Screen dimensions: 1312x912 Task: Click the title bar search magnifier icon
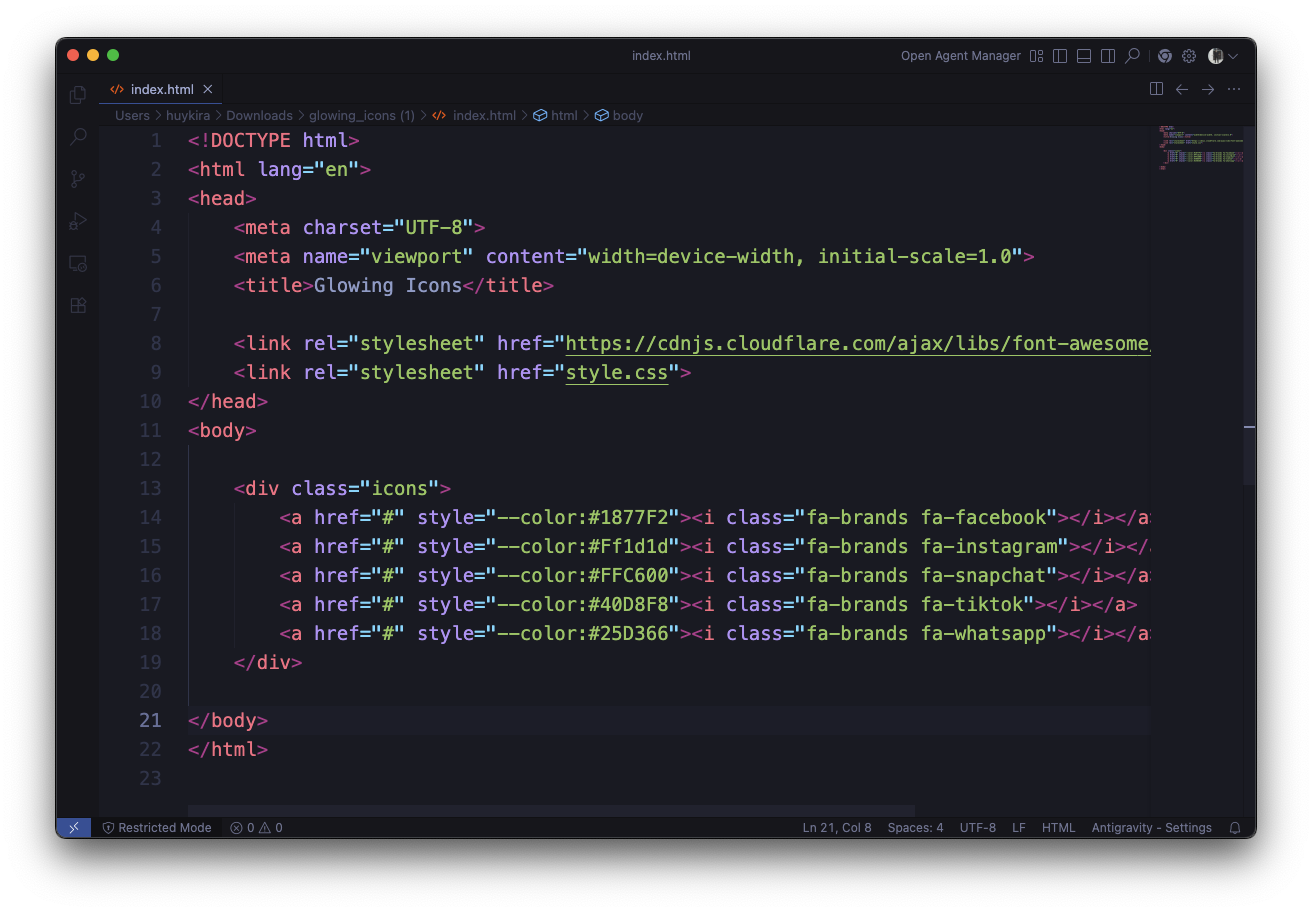coord(1132,56)
